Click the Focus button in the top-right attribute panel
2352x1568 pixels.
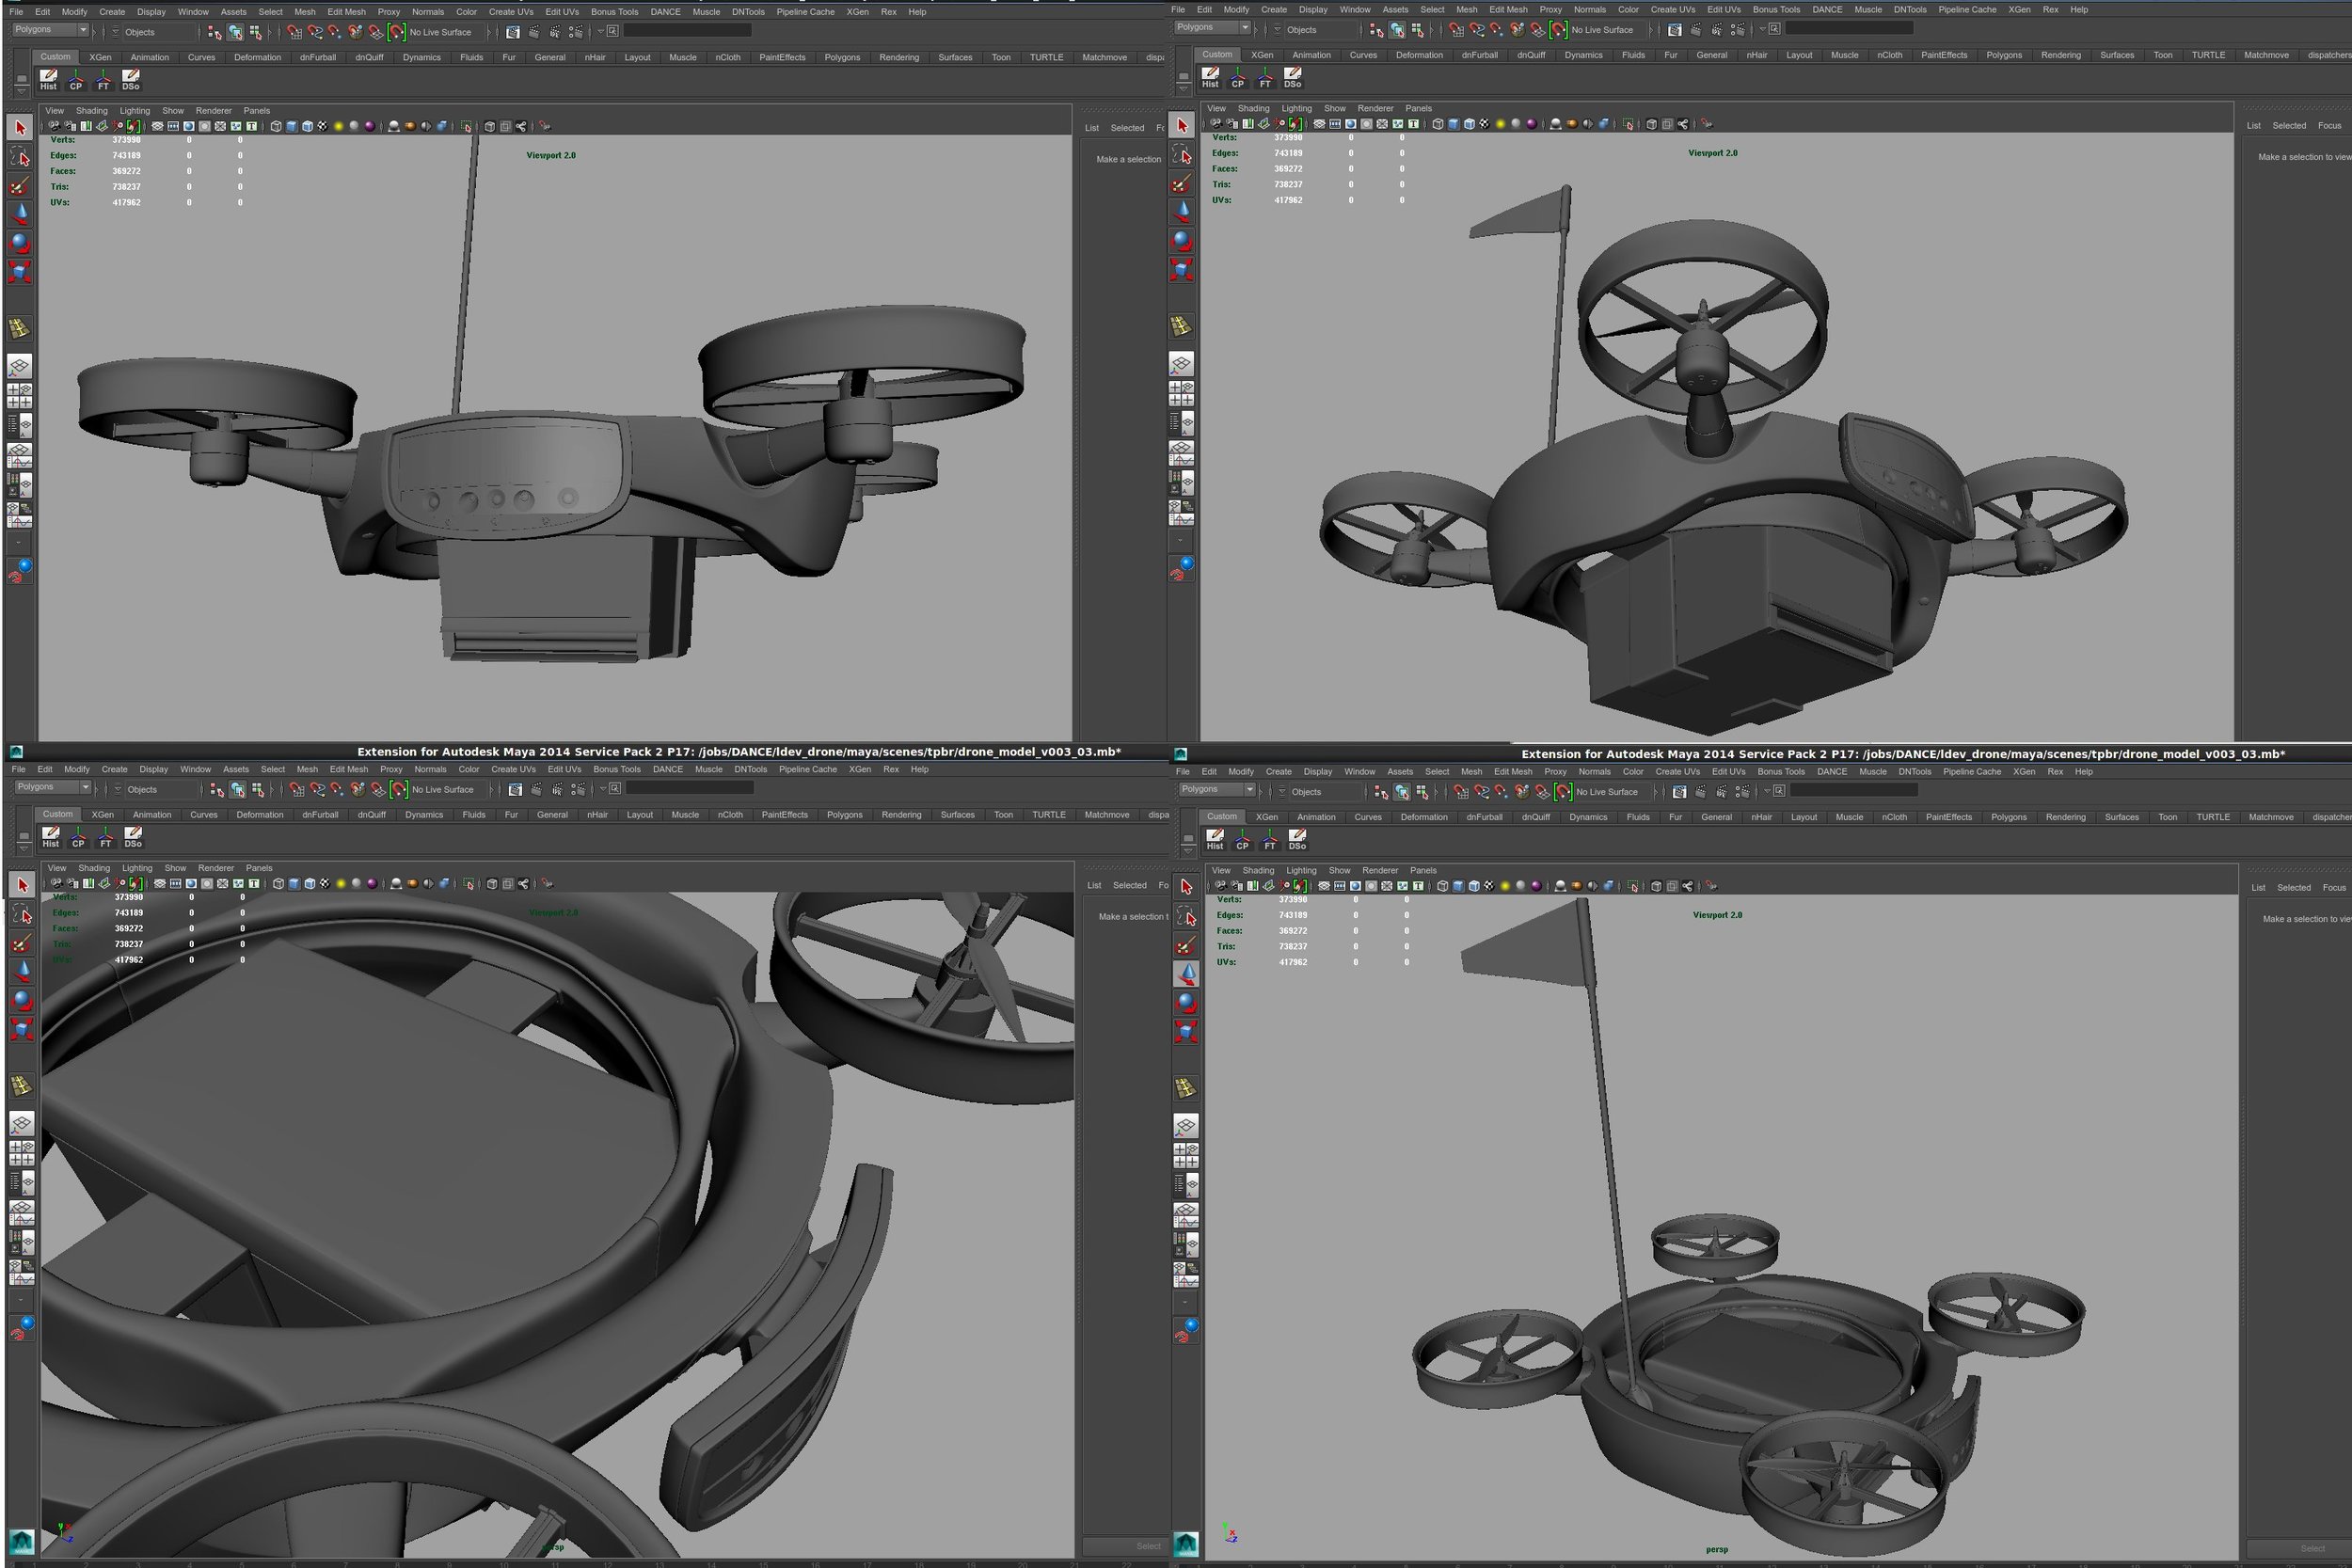2329,125
